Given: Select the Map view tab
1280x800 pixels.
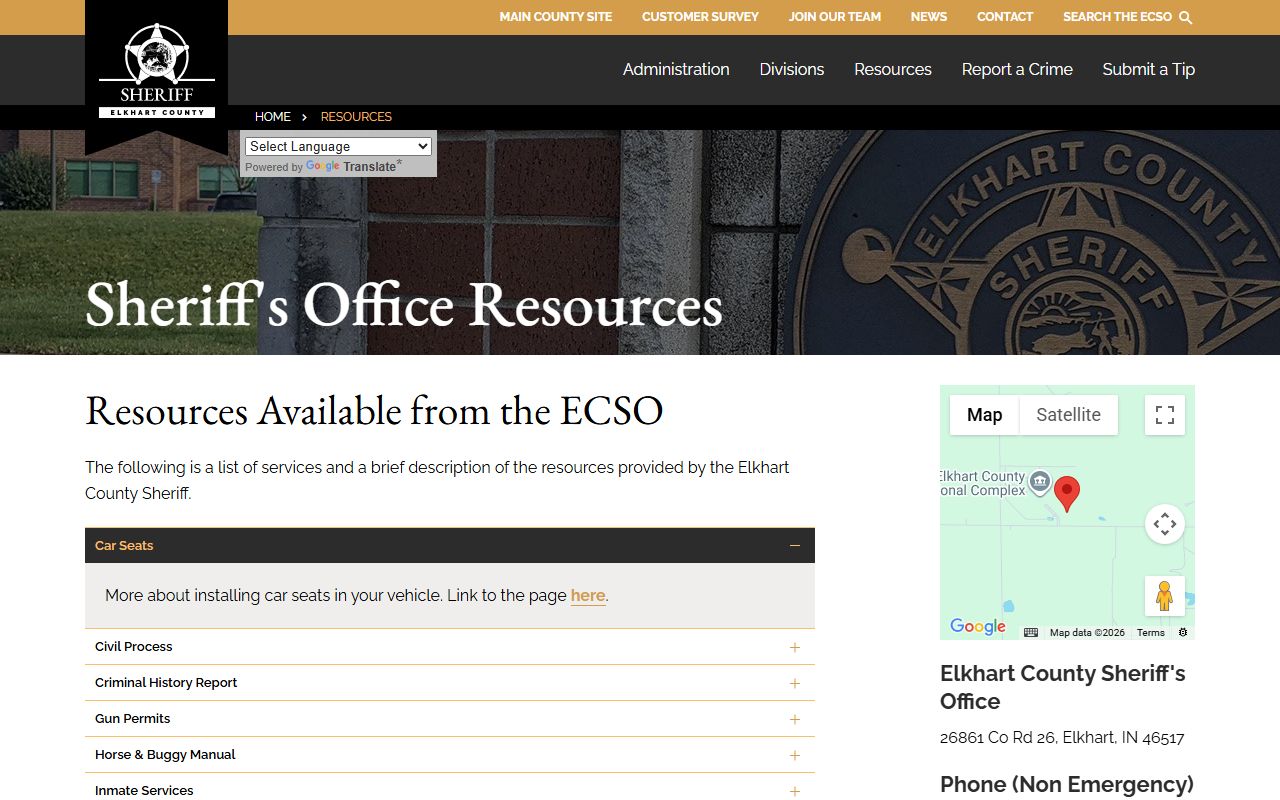Looking at the screenshot, I should pos(984,415).
